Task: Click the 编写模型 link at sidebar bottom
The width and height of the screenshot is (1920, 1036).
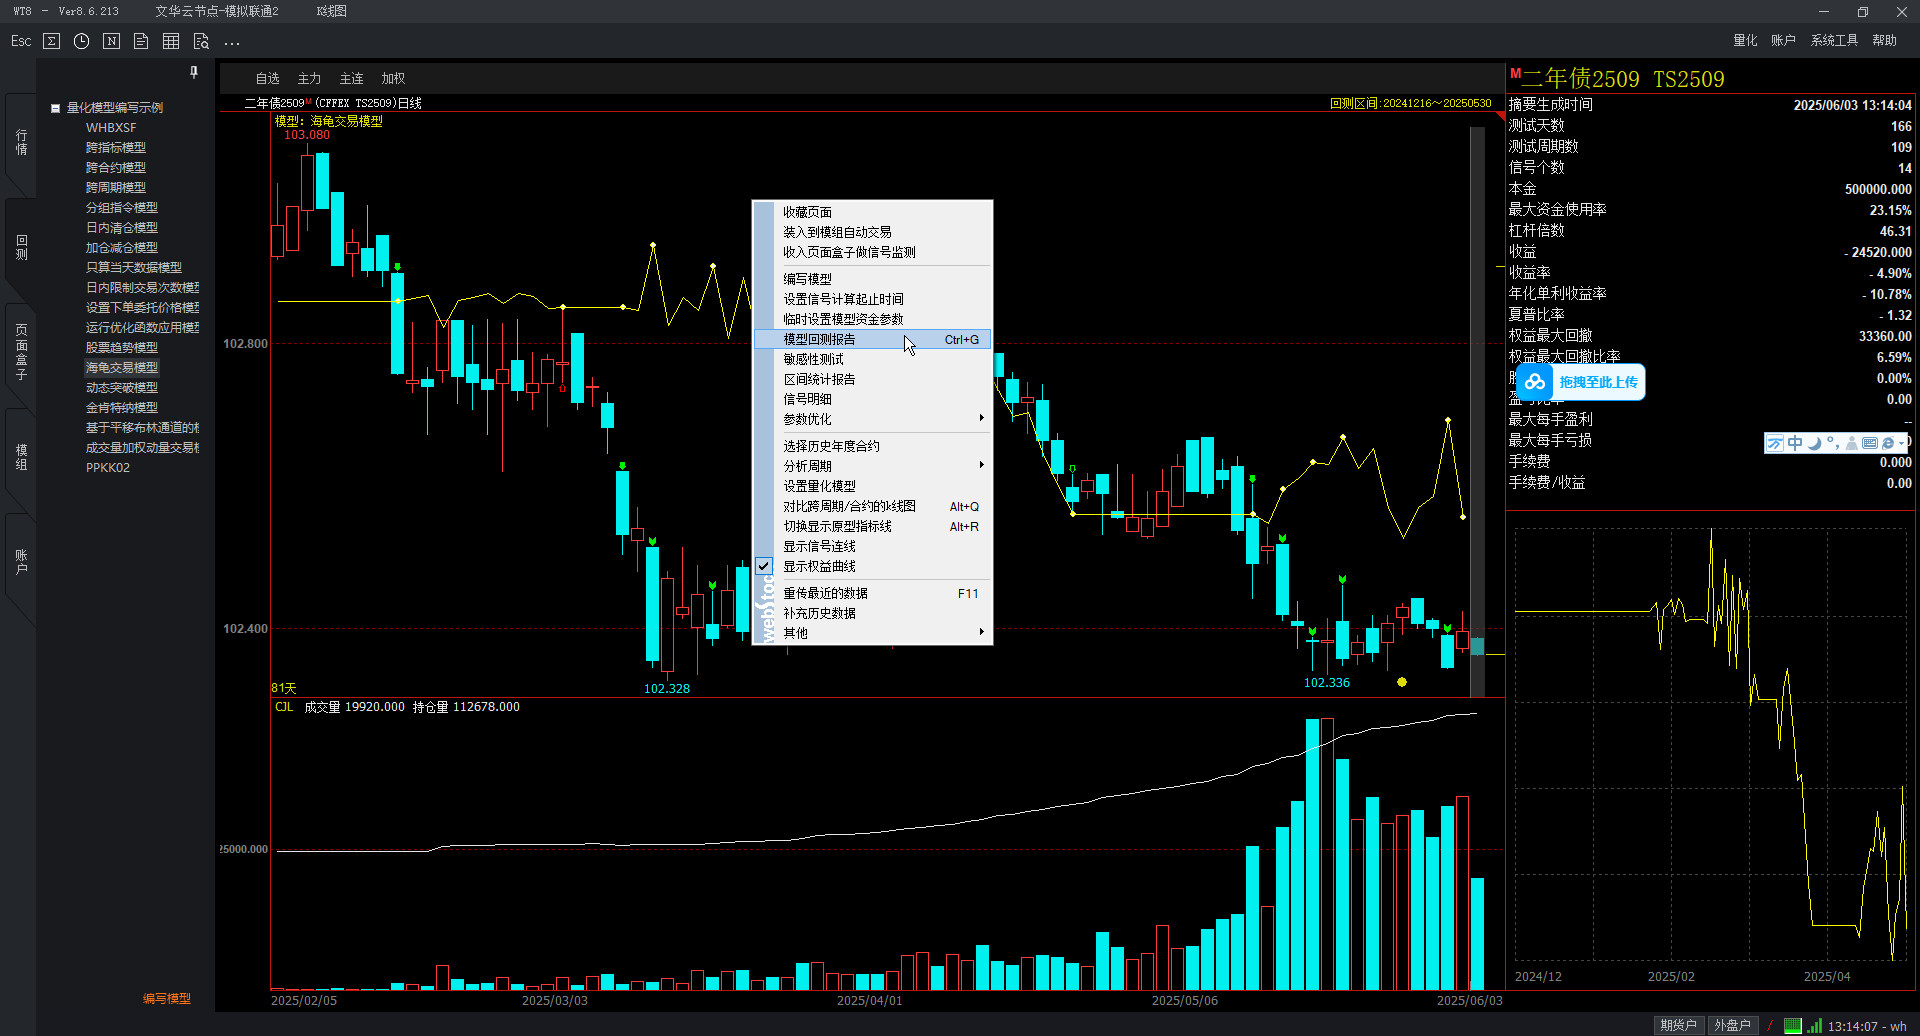Action: point(166,998)
